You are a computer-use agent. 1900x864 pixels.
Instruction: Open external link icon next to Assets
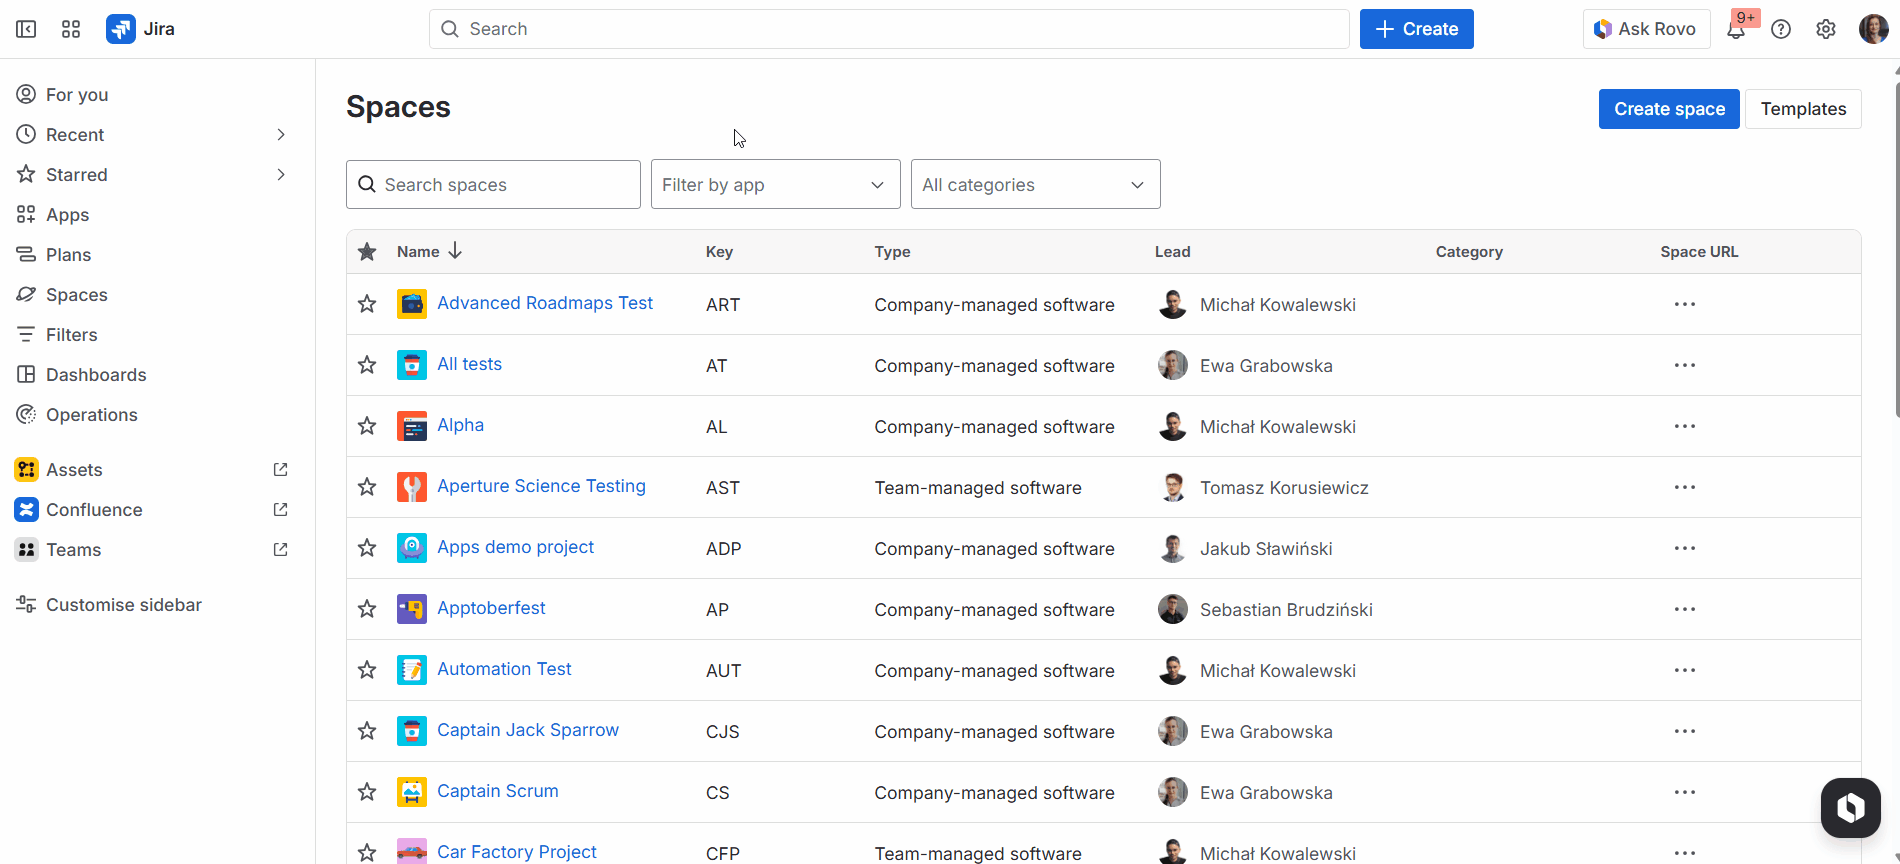281,470
